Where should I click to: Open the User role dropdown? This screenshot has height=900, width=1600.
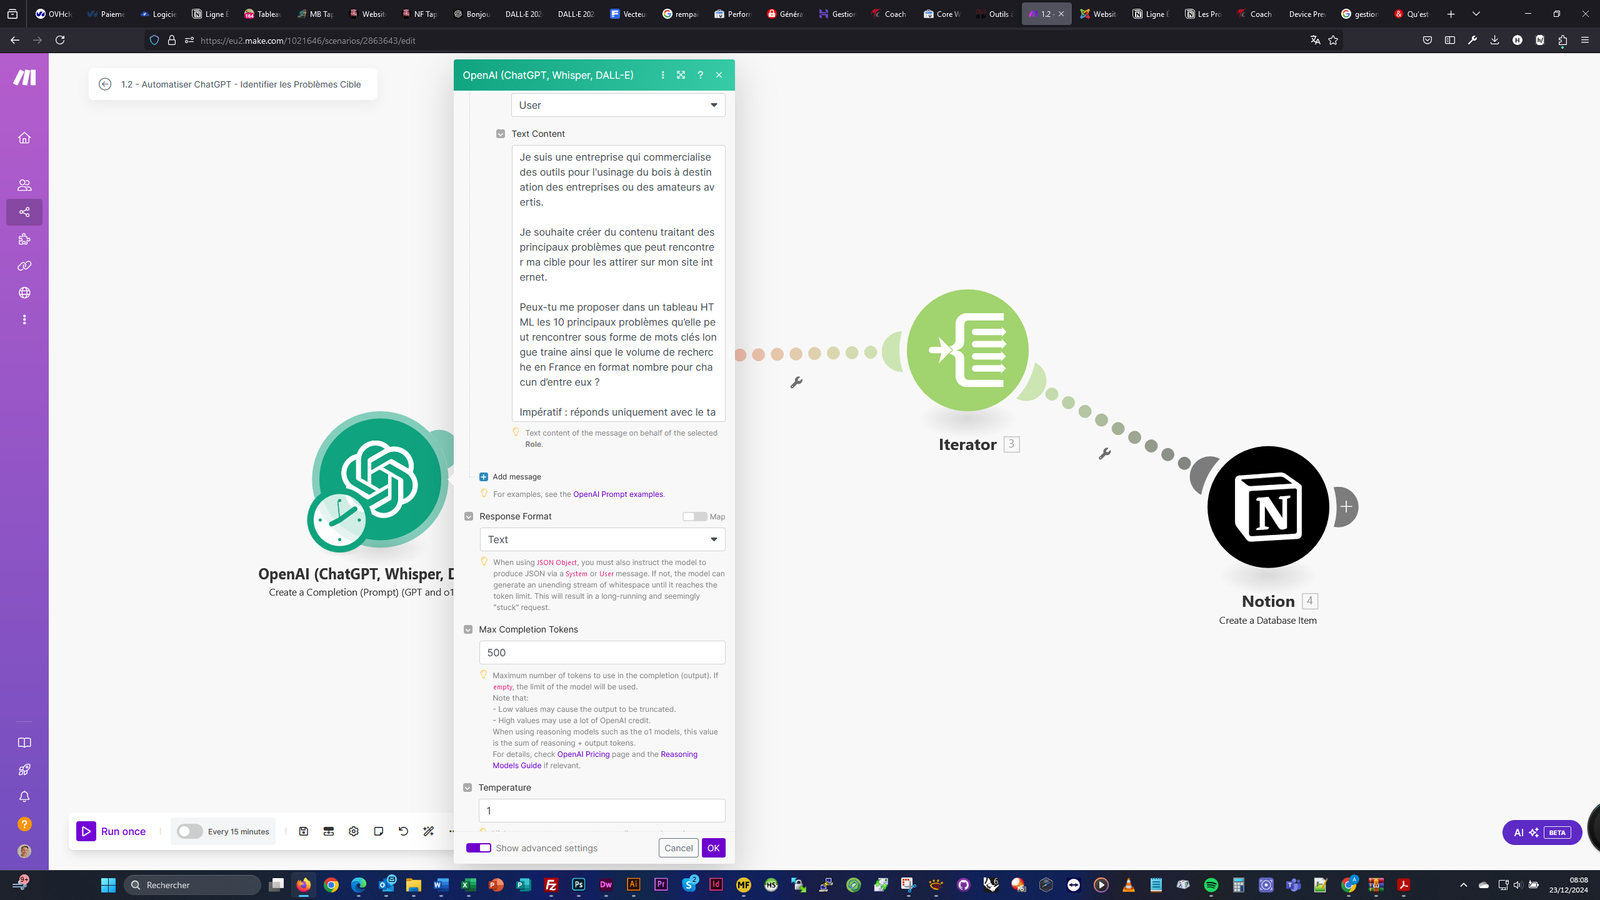click(617, 104)
